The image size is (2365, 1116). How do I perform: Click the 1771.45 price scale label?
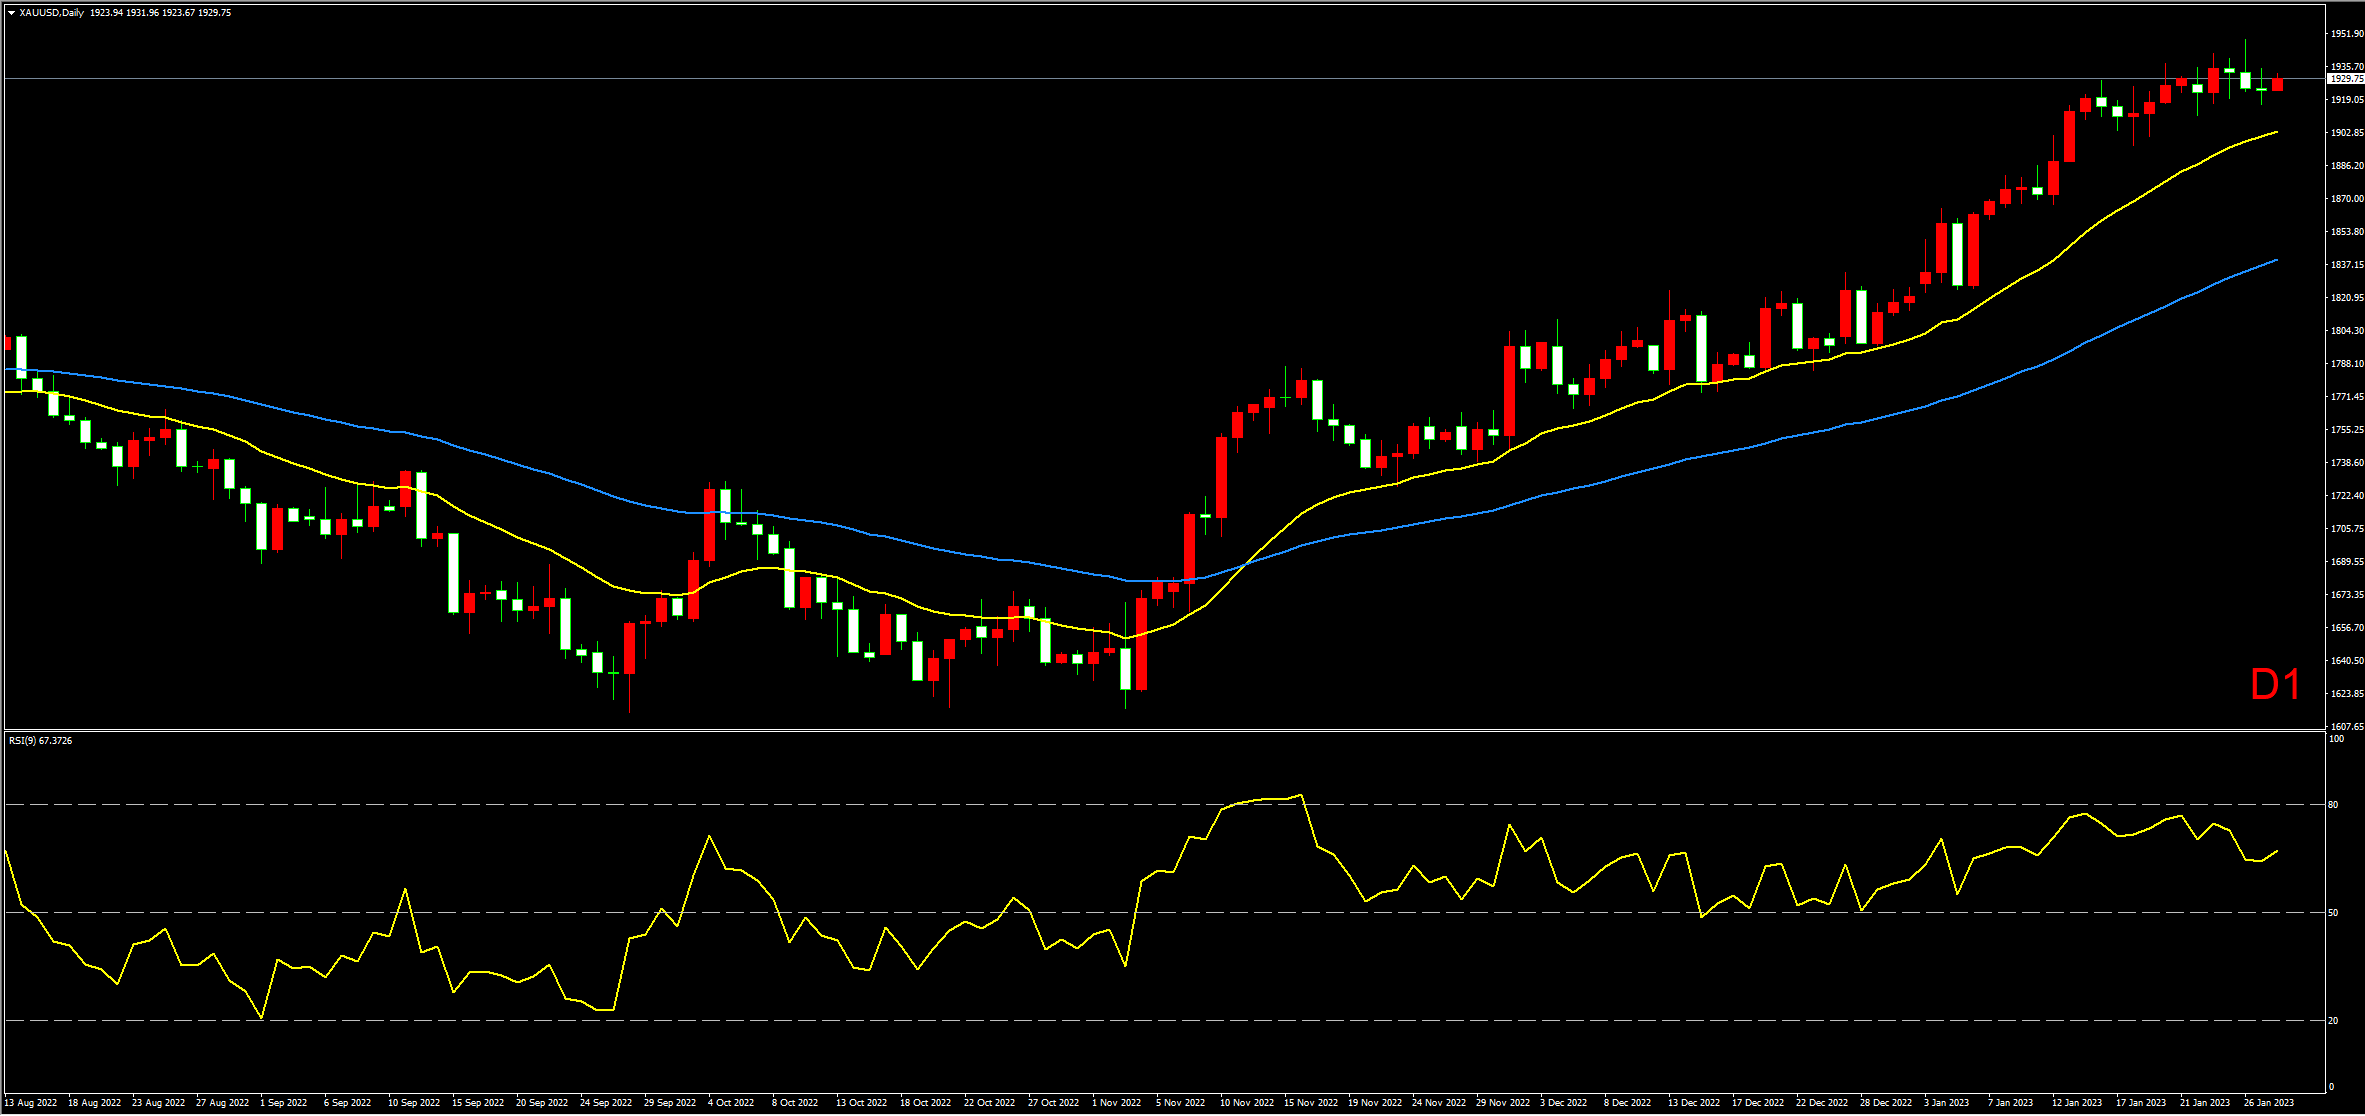point(2347,397)
